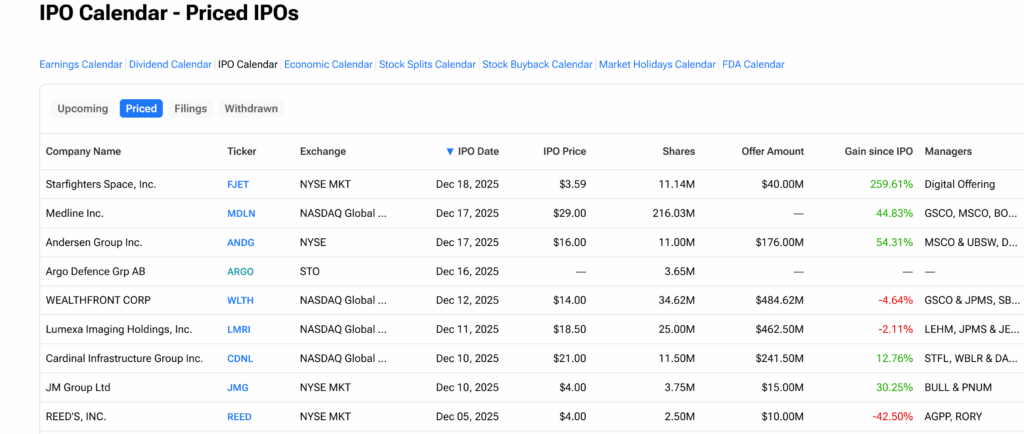Select the WLTH ticker link
The width and height of the screenshot is (1024, 434).
(x=240, y=301)
